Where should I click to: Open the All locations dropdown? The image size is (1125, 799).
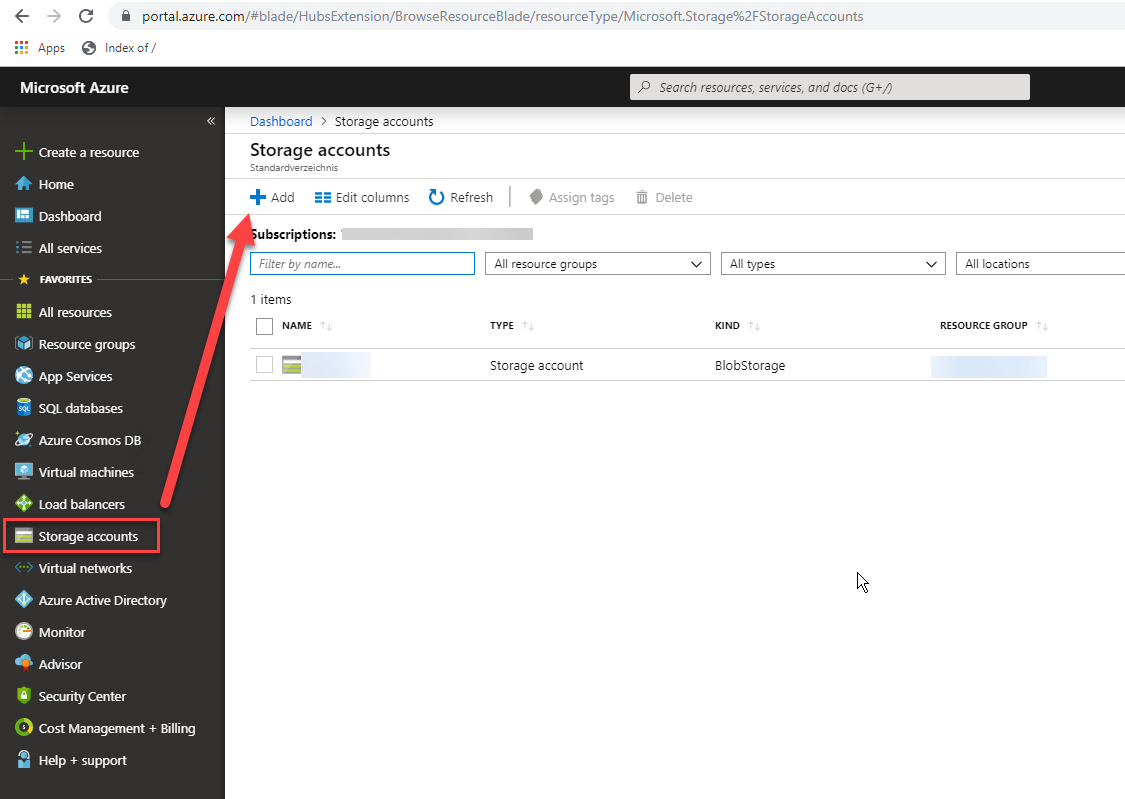tap(1040, 263)
